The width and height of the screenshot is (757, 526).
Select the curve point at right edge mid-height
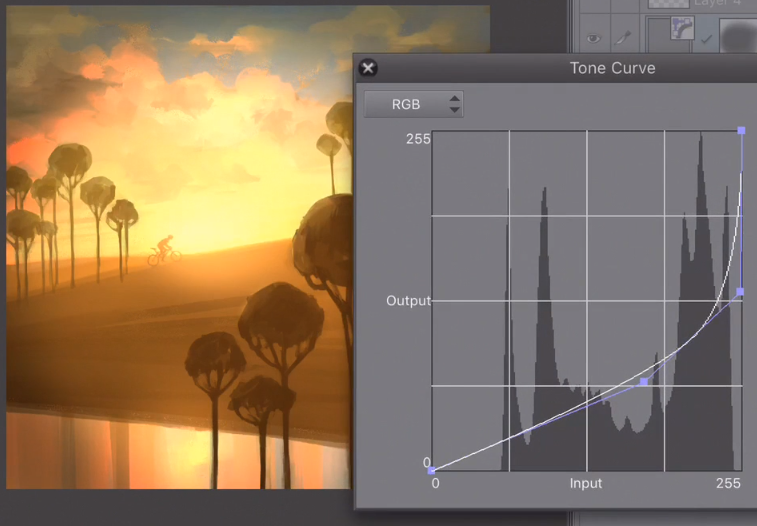(x=740, y=292)
